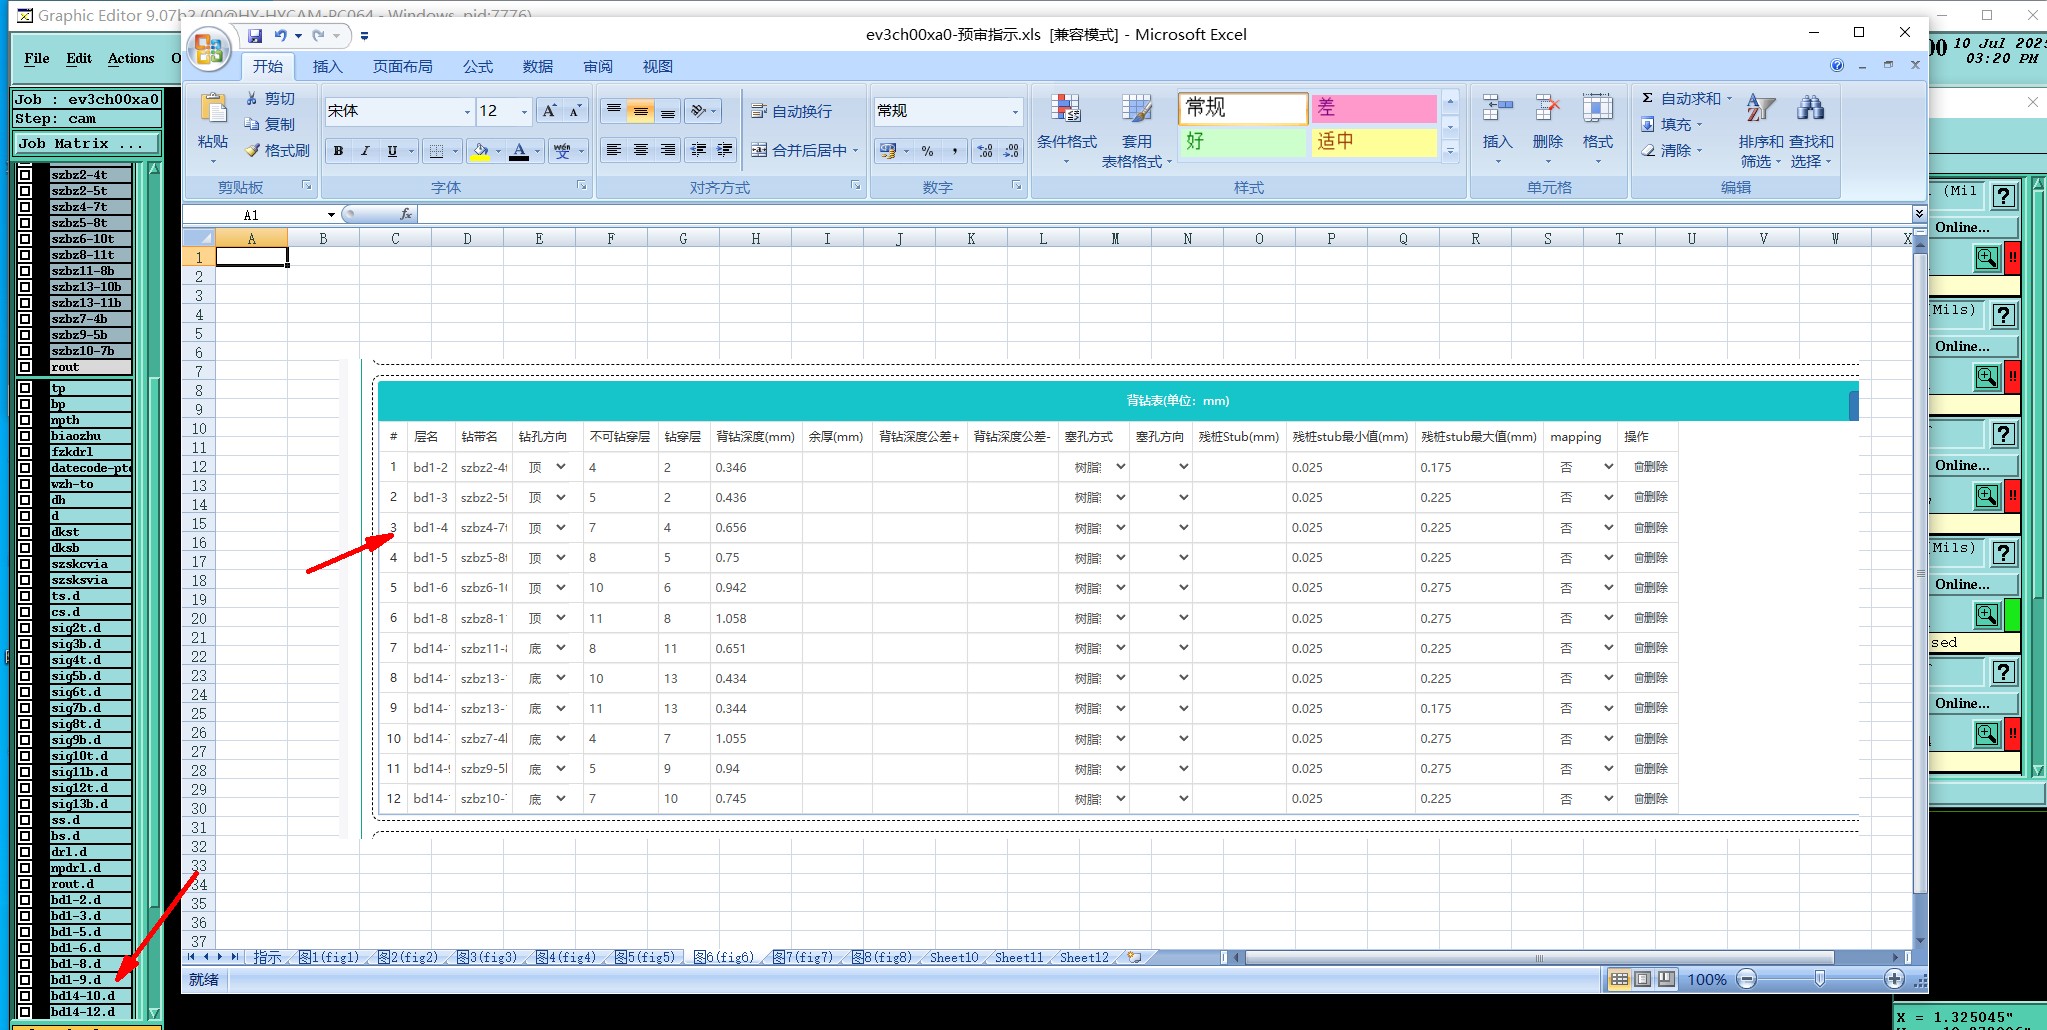The height and width of the screenshot is (1030, 2047).
Task: Click the insert function fx icon
Action: (405, 214)
